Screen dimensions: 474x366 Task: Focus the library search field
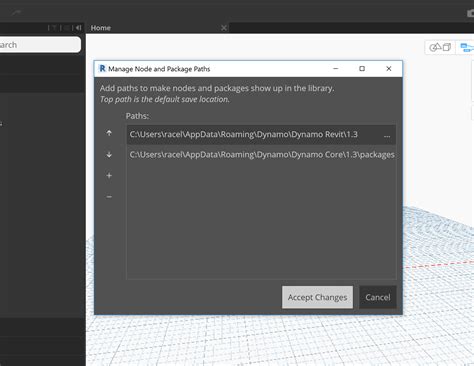[x=39, y=45]
